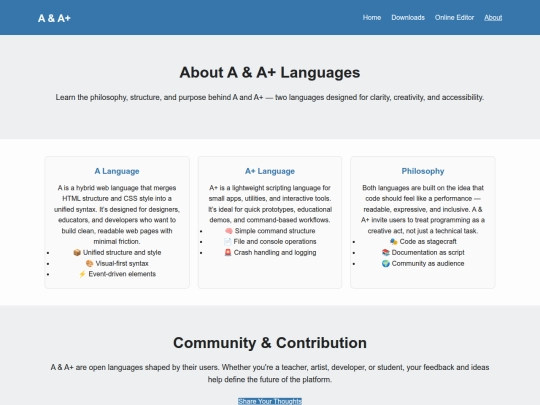Screen dimensions: 540x405
Task: Select the About nav link
Action: 493,18
